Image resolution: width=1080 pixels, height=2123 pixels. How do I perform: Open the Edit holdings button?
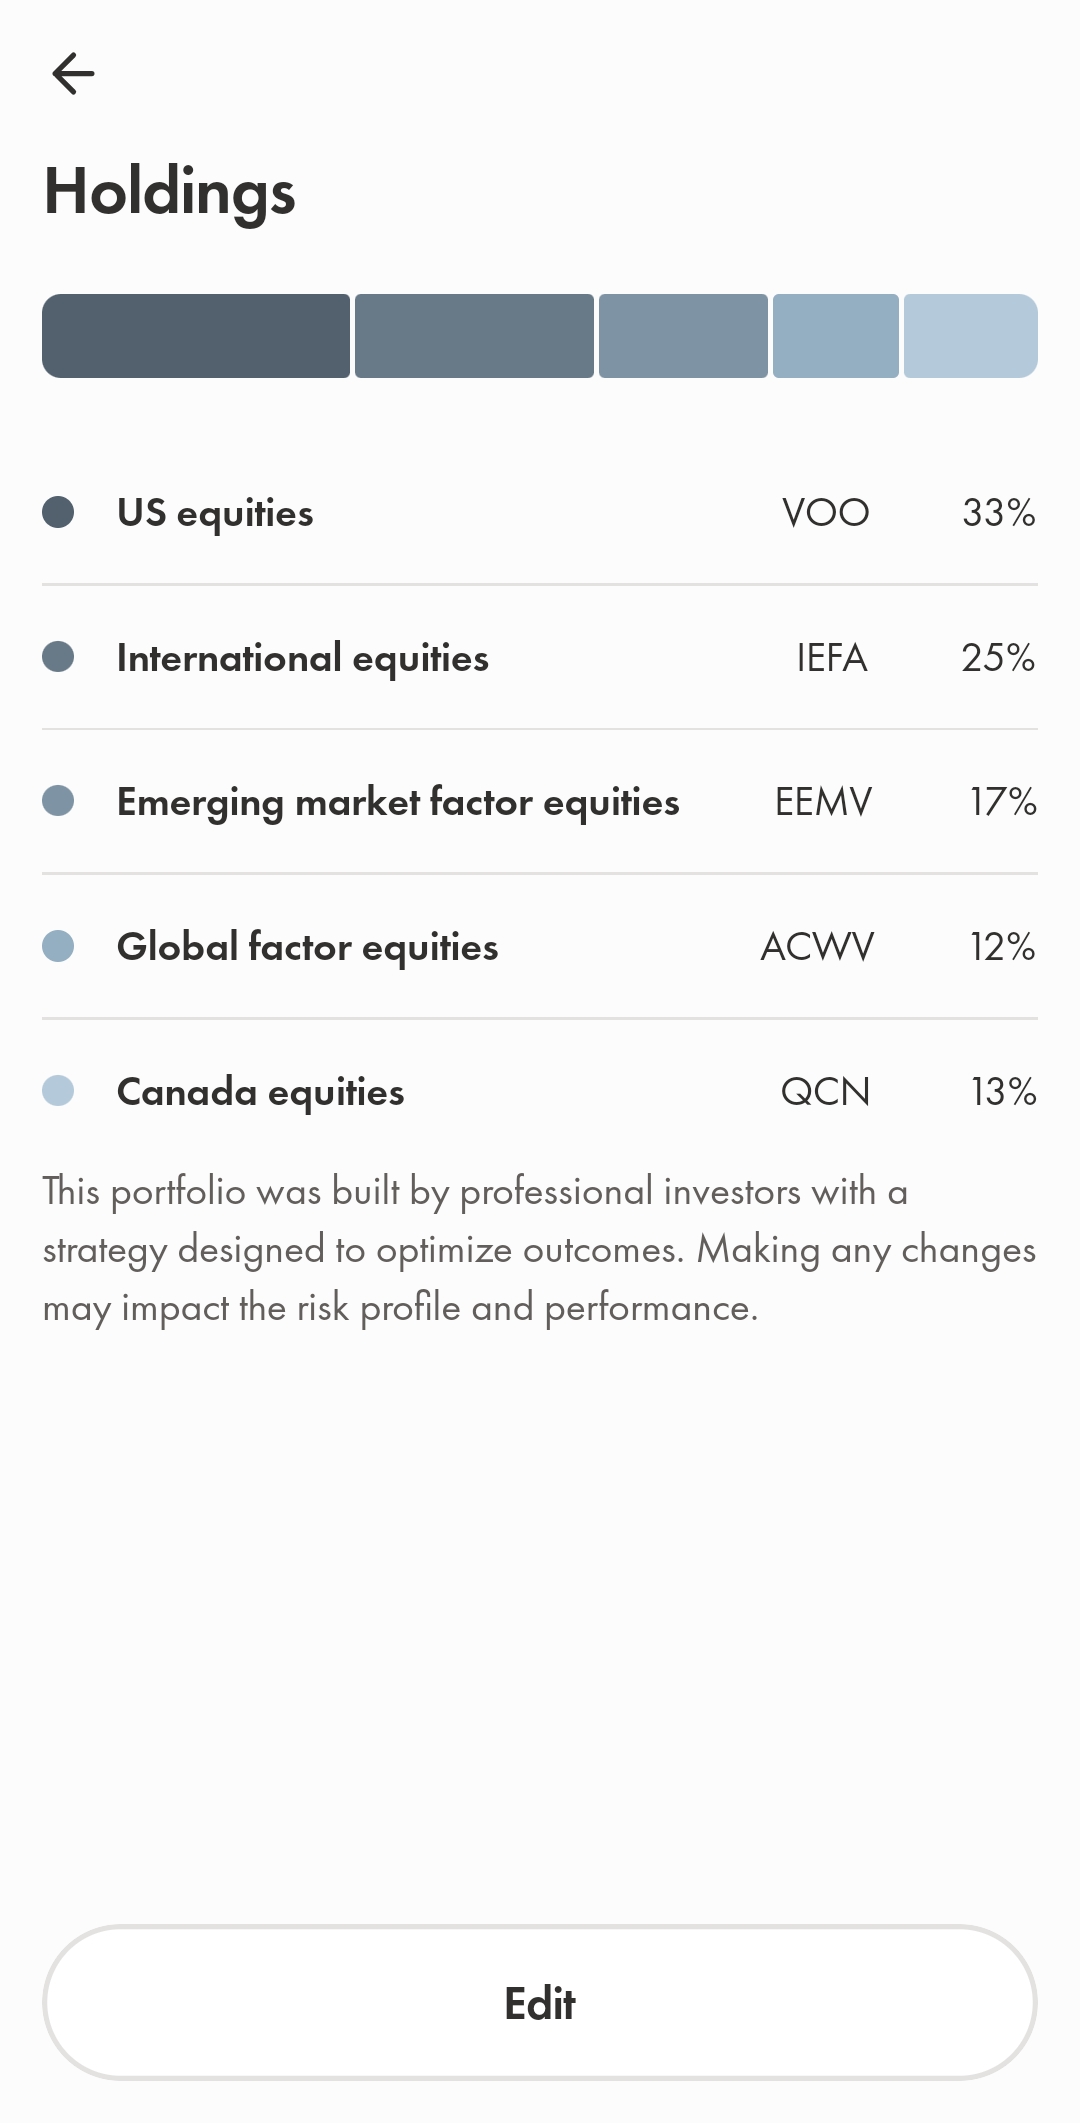coord(540,2003)
